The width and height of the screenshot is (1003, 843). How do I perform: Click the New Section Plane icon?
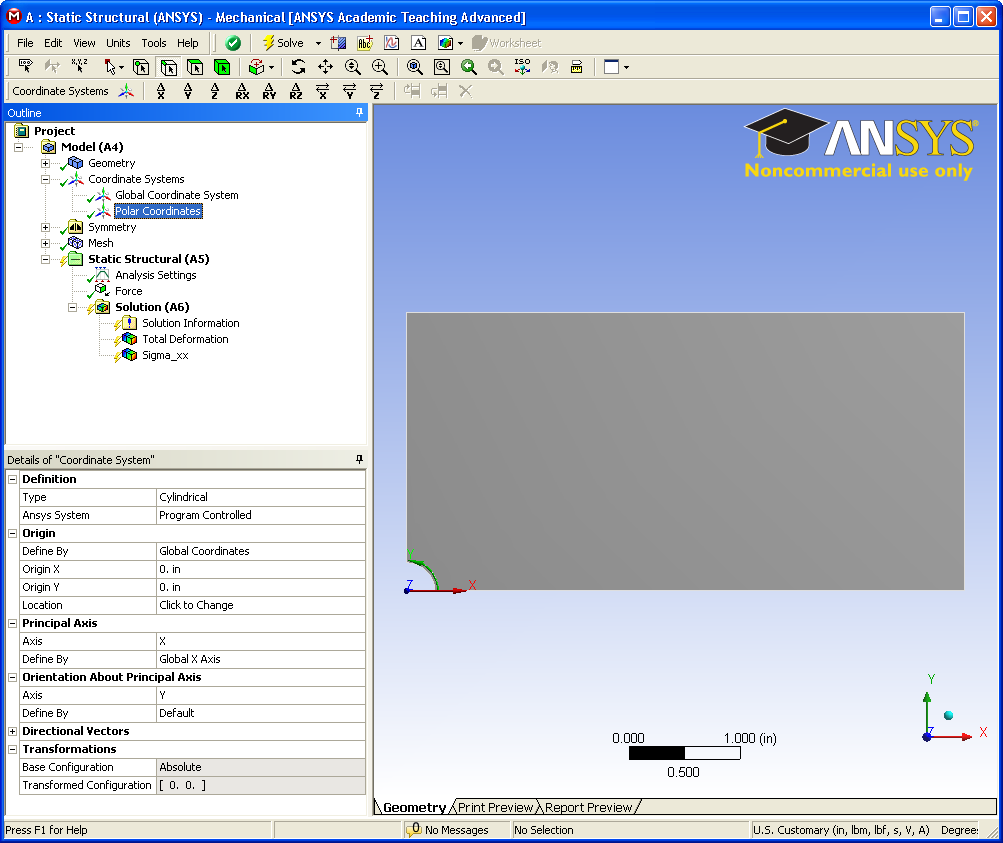[x=338, y=43]
